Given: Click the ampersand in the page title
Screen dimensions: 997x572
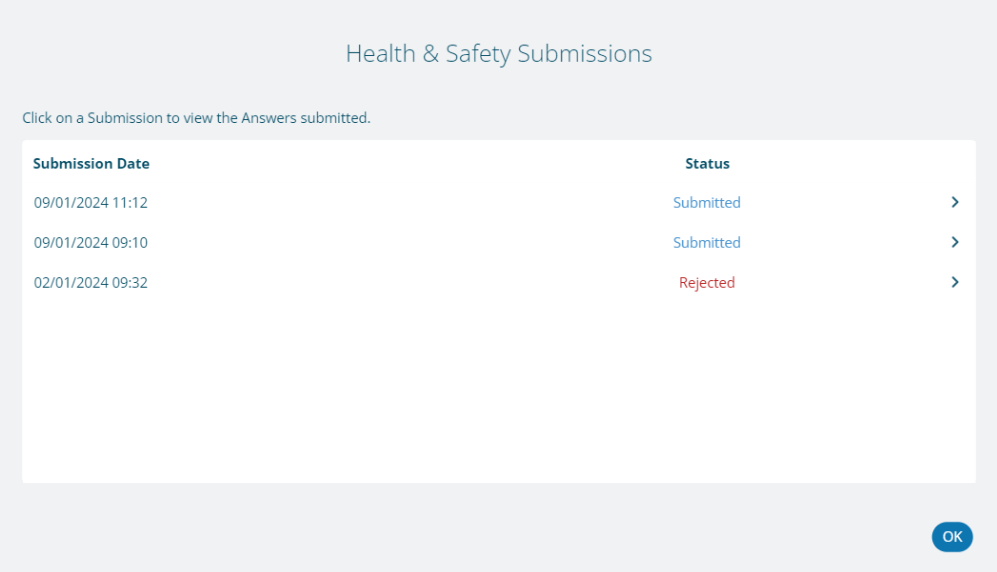Looking at the screenshot, I should click(430, 54).
